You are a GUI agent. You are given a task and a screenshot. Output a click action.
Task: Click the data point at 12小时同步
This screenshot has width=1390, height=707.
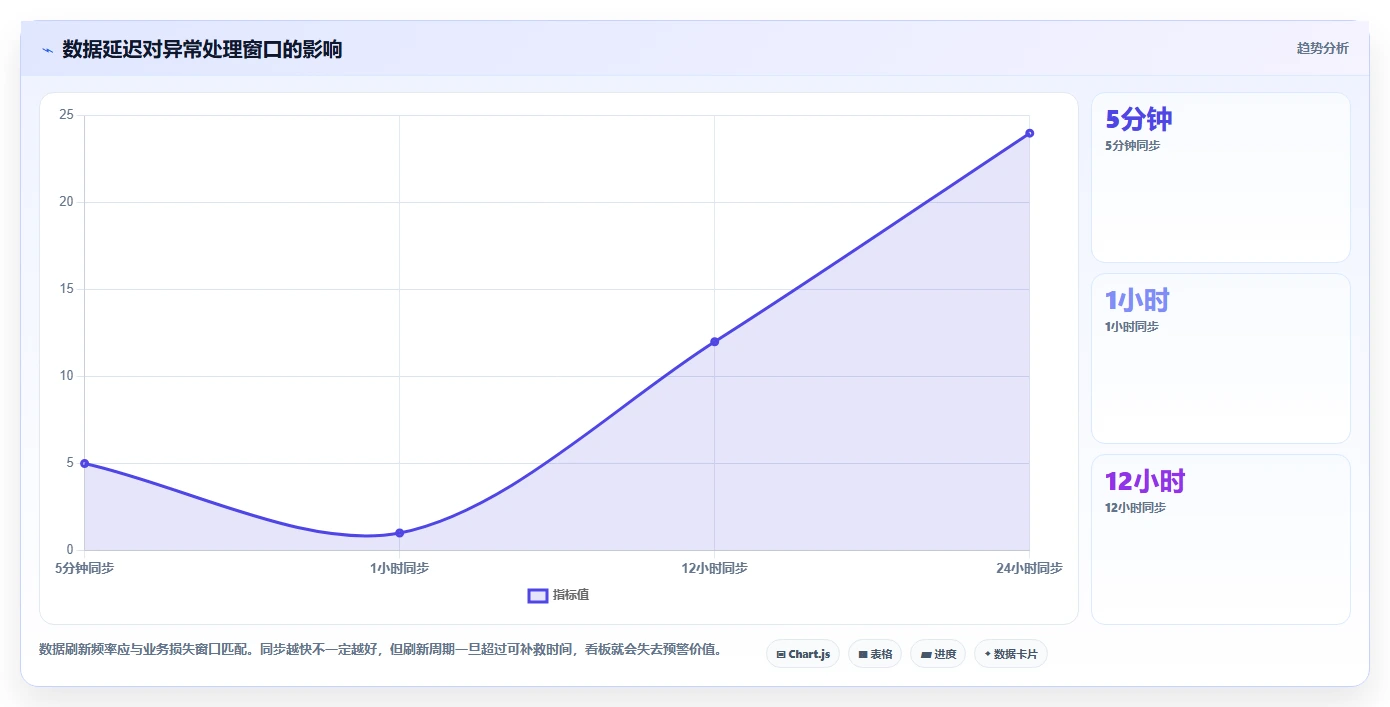pyautogui.click(x=714, y=342)
